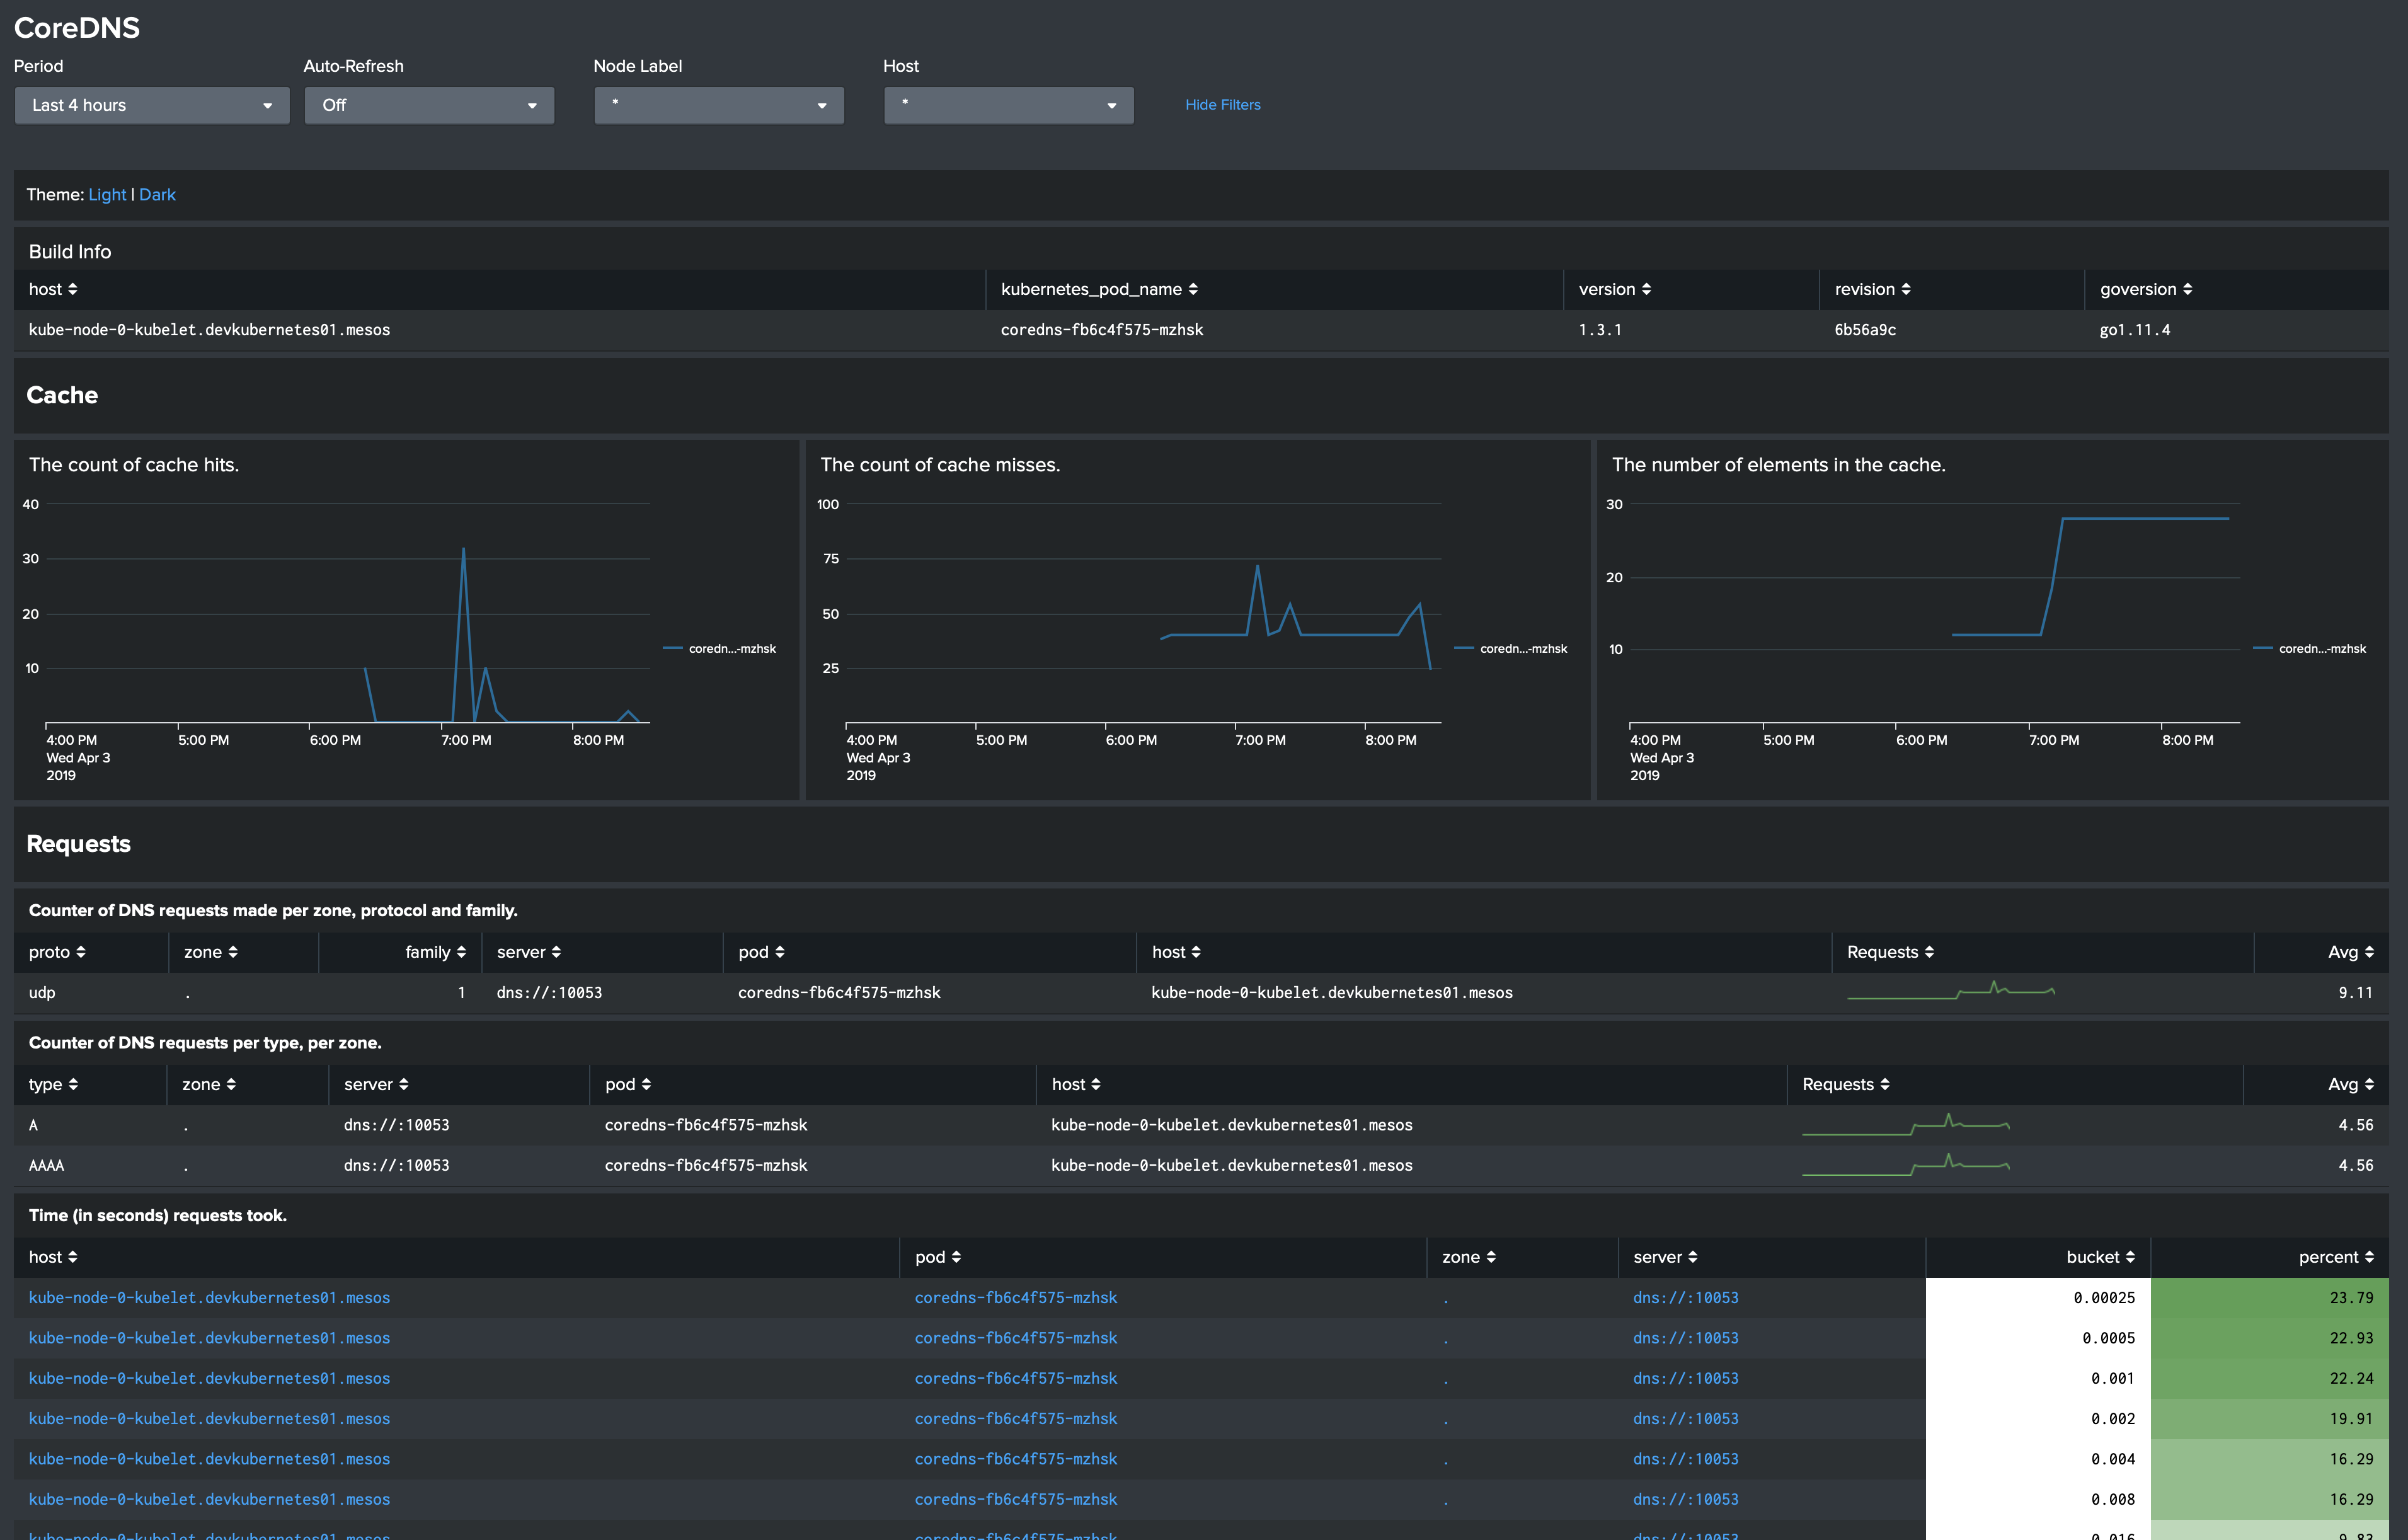Click the Hide Filters link

[x=1222, y=105]
